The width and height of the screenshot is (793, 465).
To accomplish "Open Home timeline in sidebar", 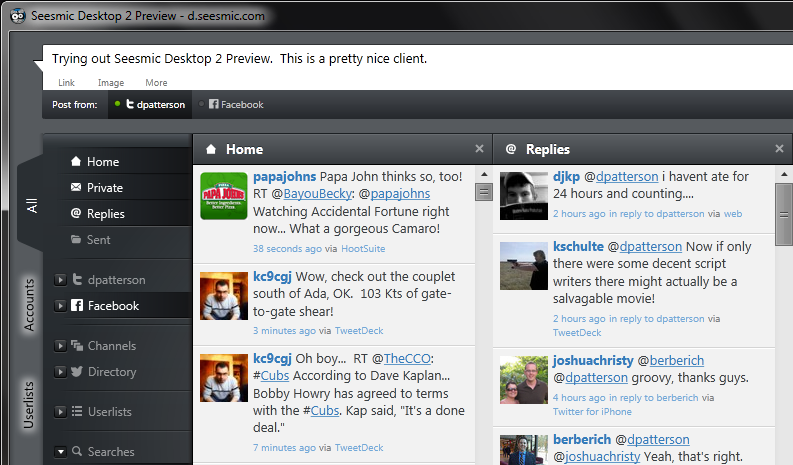I will click(95, 161).
